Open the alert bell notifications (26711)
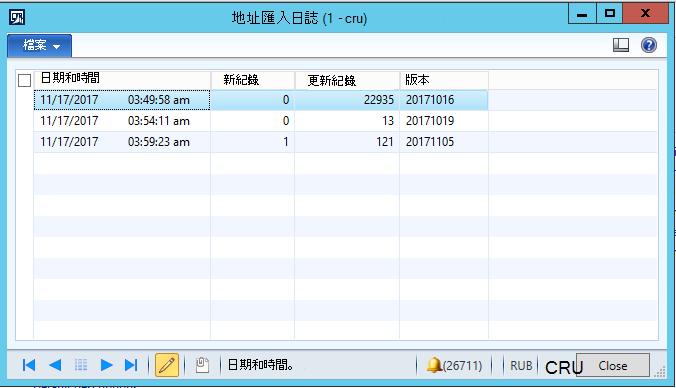Image resolution: width=676 pixels, height=388 pixels. pyautogui.click(x=454, y=366)
